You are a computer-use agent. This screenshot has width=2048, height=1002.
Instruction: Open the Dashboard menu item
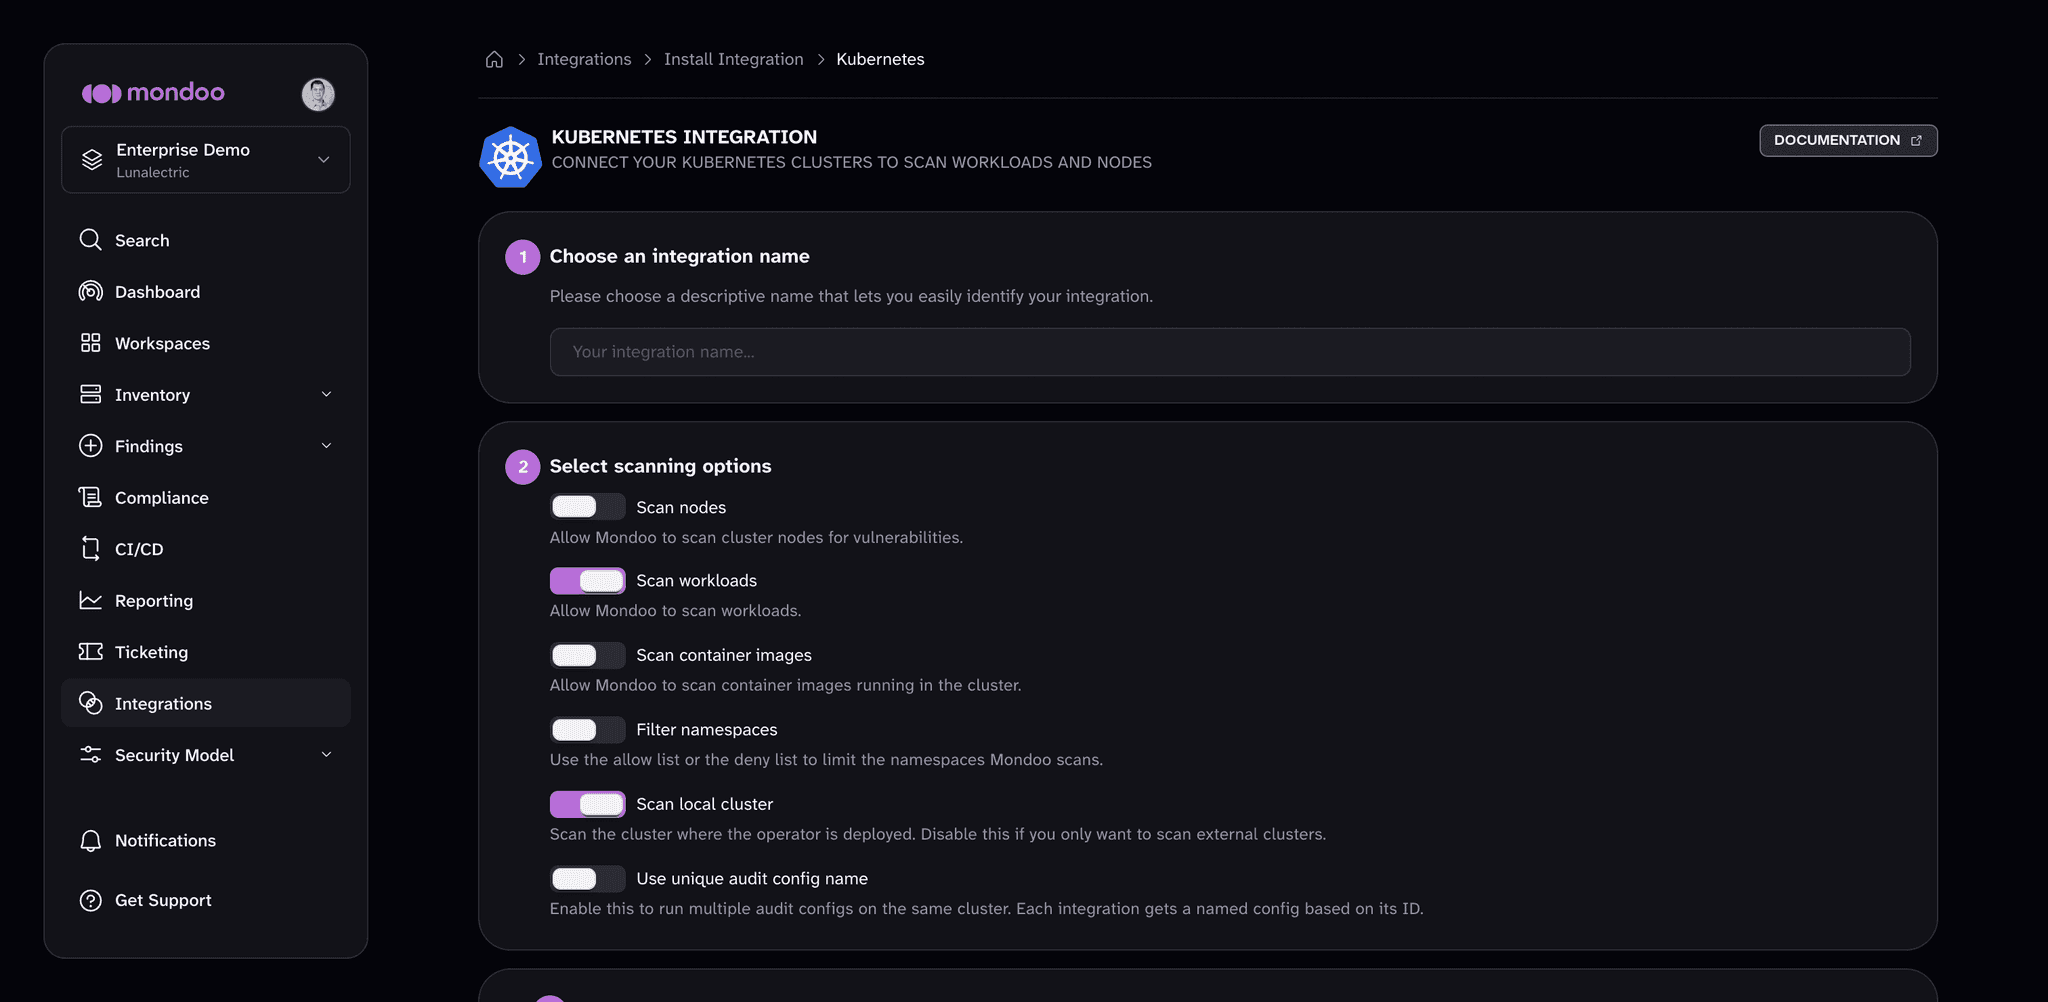(206, 292)
